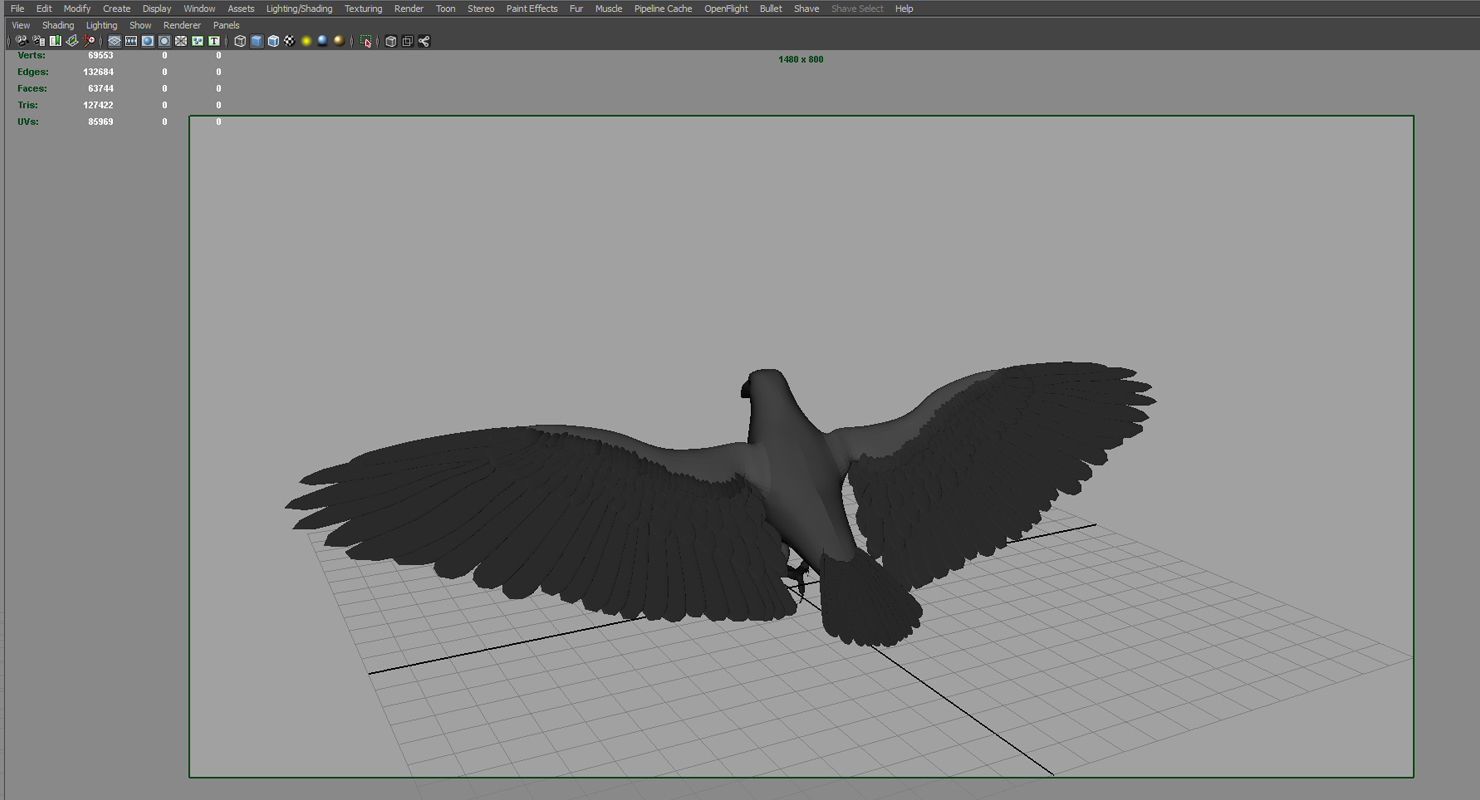
Task: Open the Modify menu
Action: tap(77, 8)
